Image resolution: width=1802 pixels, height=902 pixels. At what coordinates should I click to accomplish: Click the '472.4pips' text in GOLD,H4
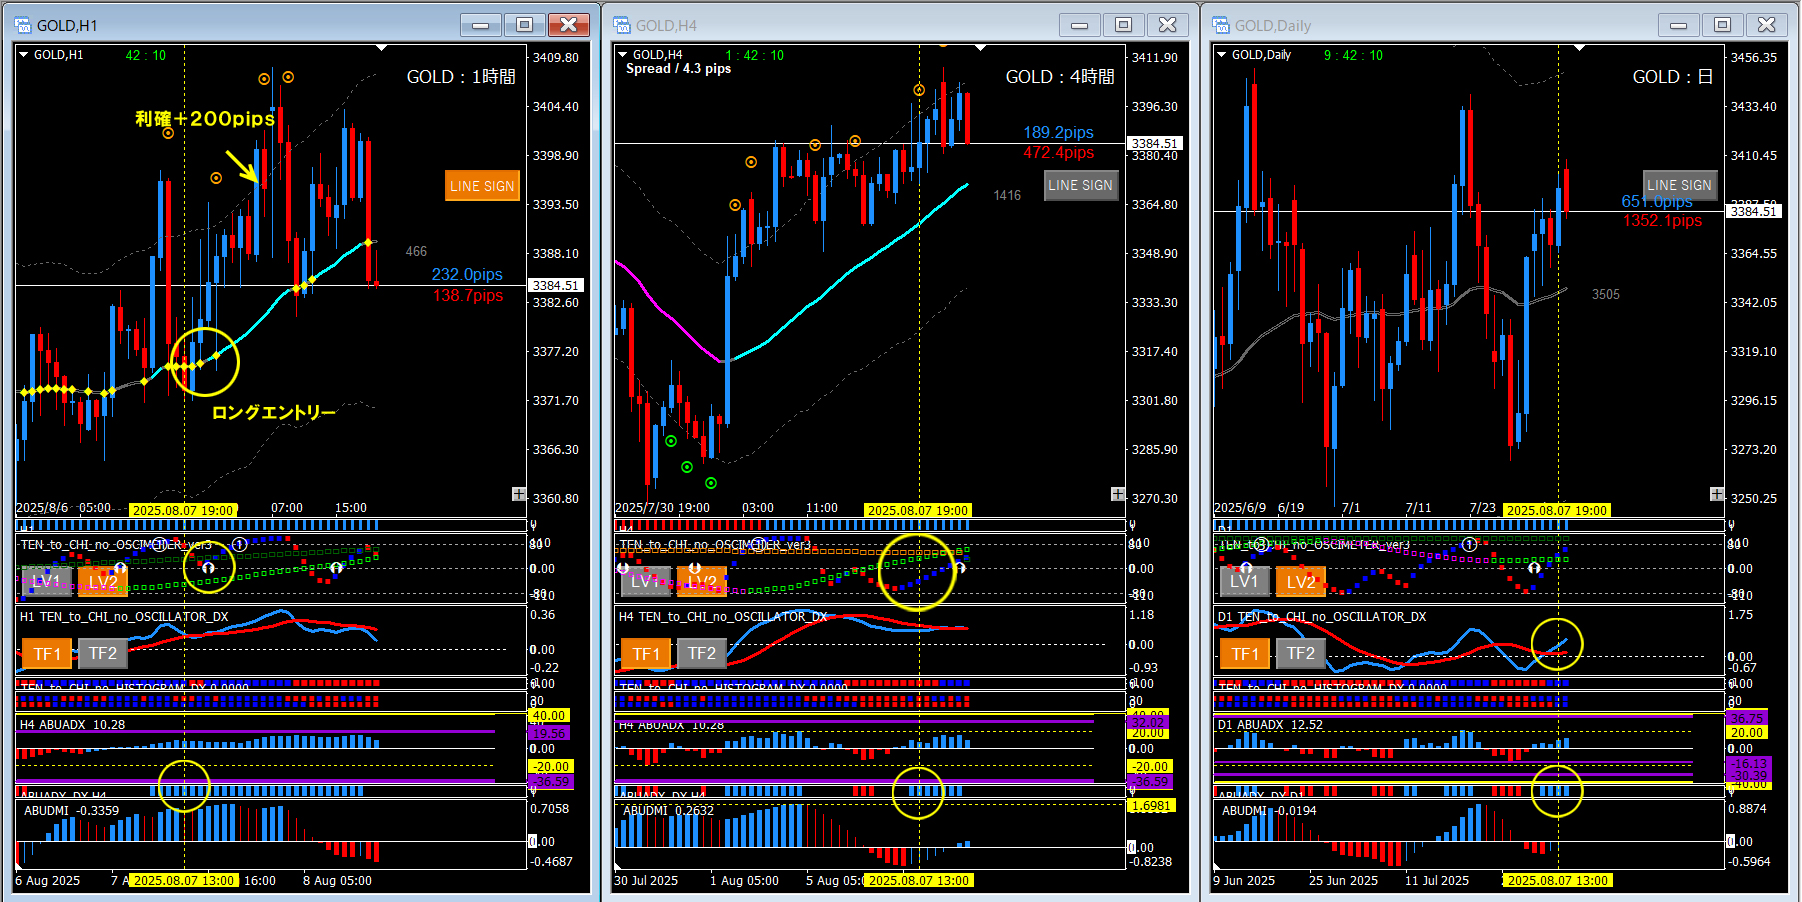click(1058, 152)
